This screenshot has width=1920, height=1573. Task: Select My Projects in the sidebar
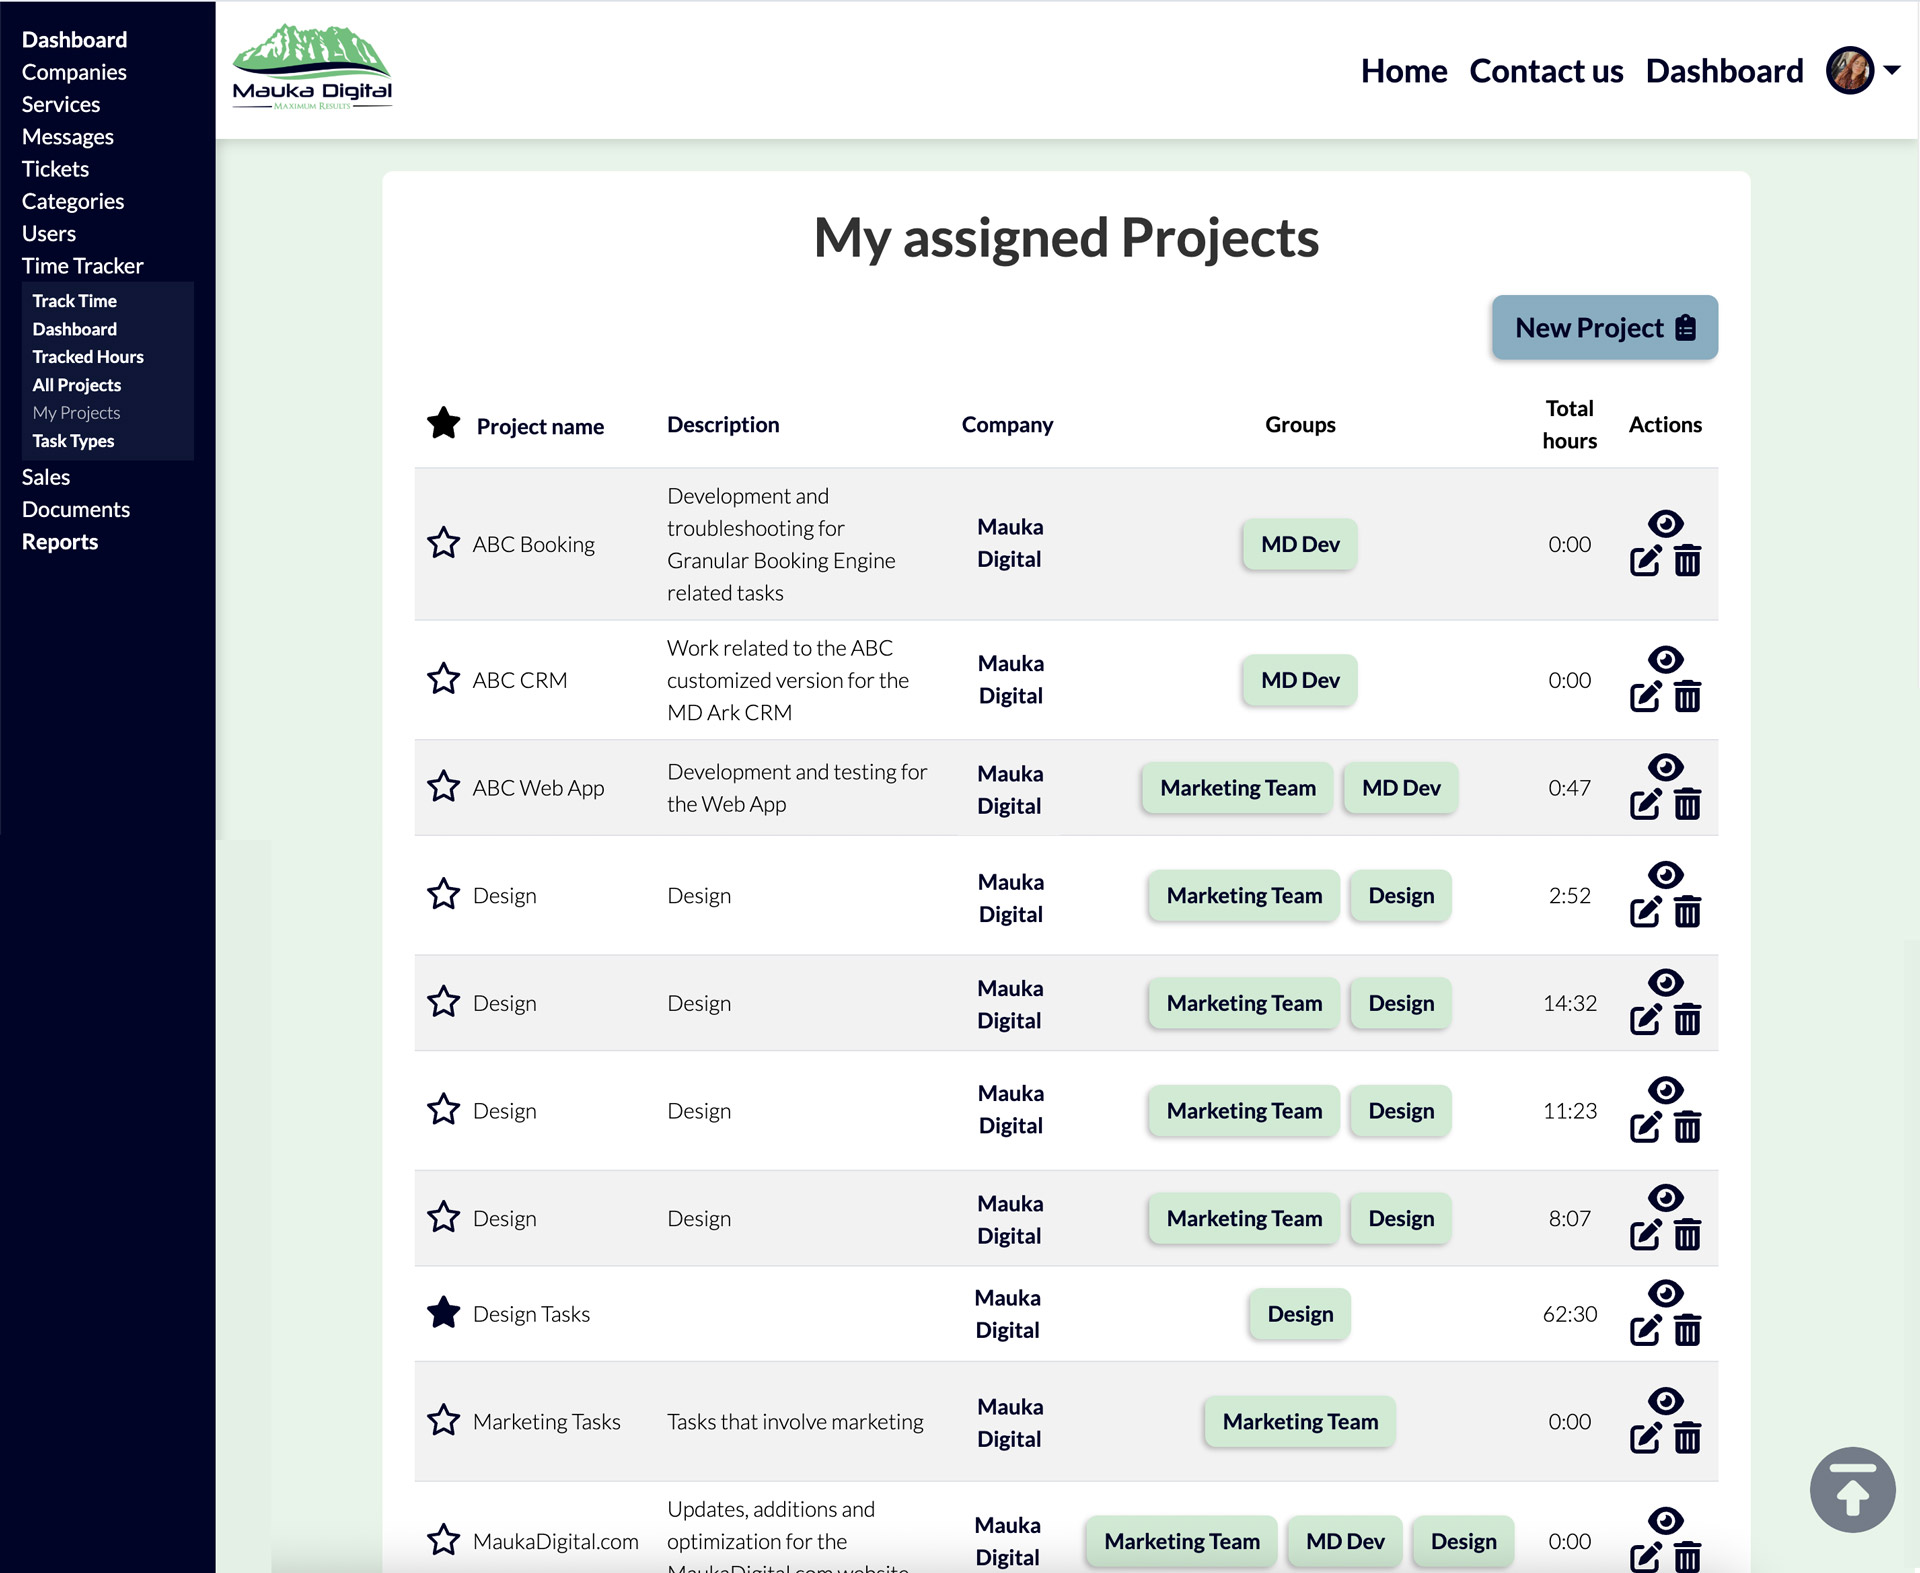[x=76, y=413]
